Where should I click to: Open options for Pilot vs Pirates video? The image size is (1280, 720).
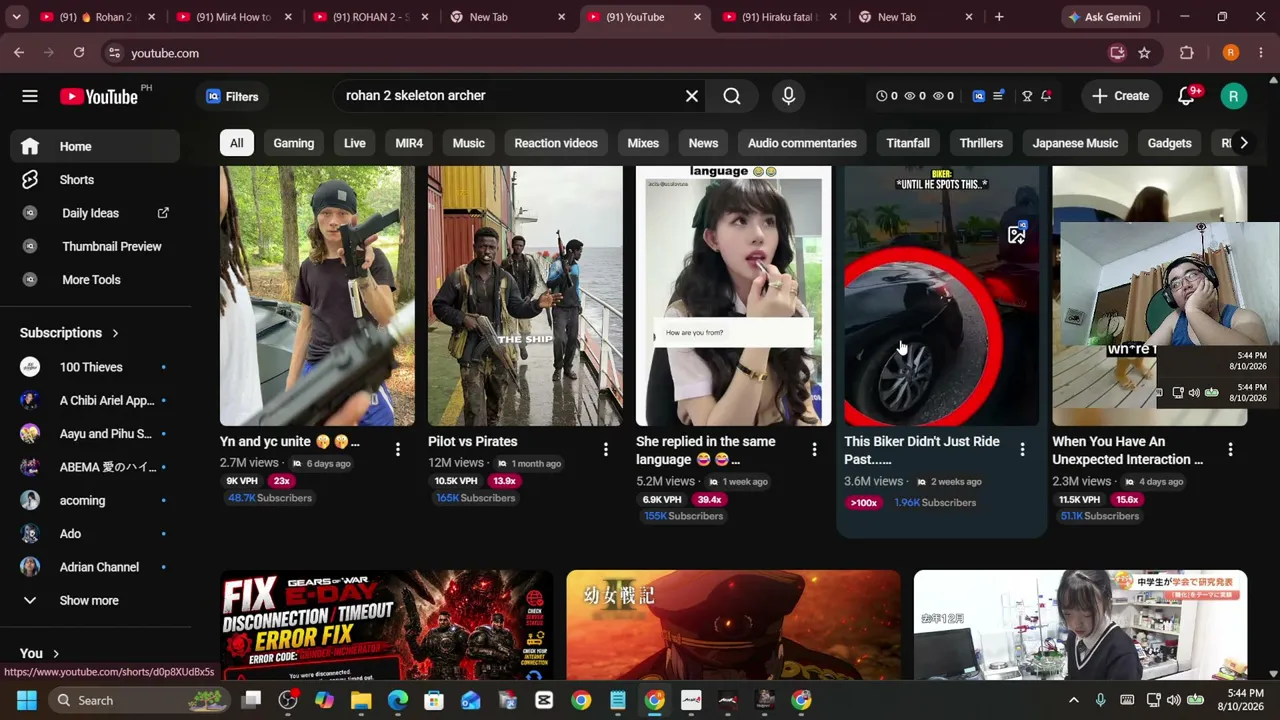(x=605, y=450)
